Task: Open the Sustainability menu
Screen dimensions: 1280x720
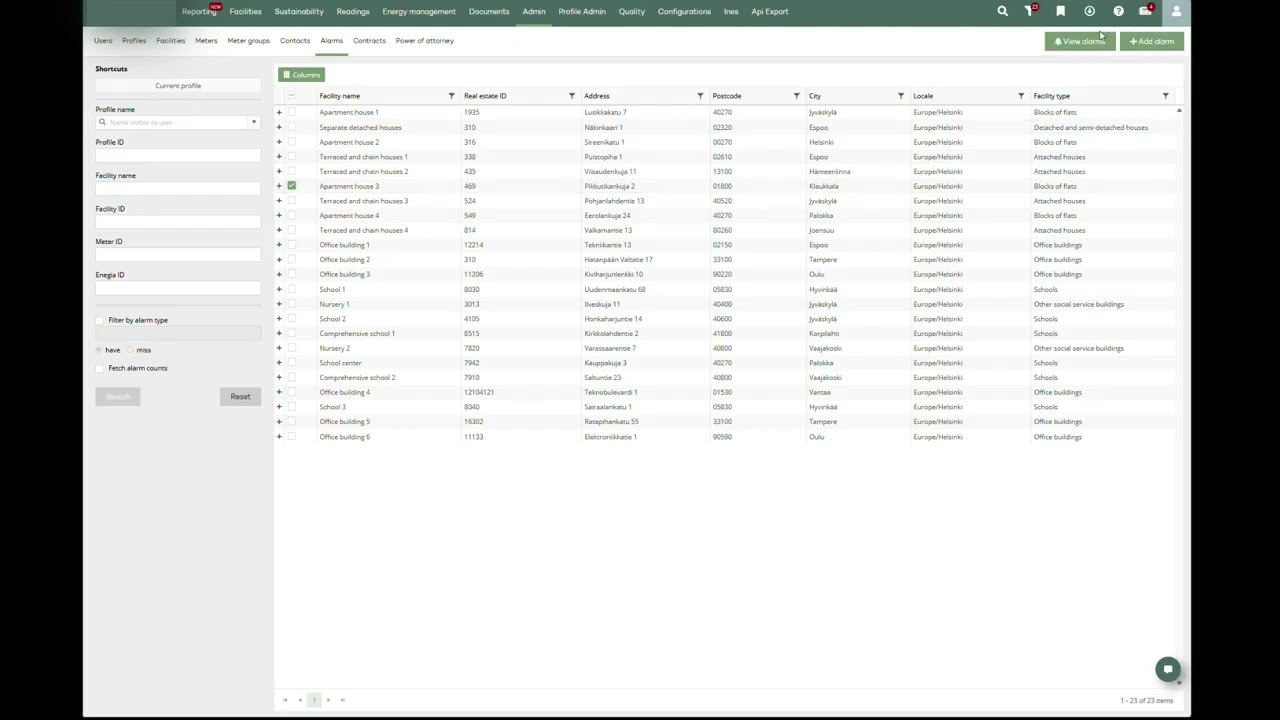Action: (x=299, y=11)
